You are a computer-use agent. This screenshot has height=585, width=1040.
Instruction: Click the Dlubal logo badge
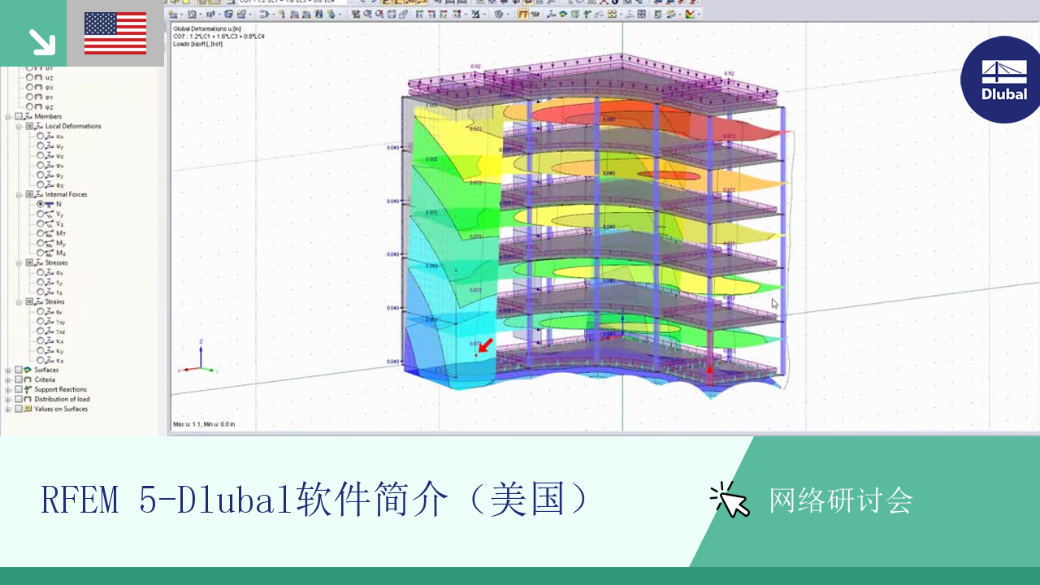[x=1002, y=80]
